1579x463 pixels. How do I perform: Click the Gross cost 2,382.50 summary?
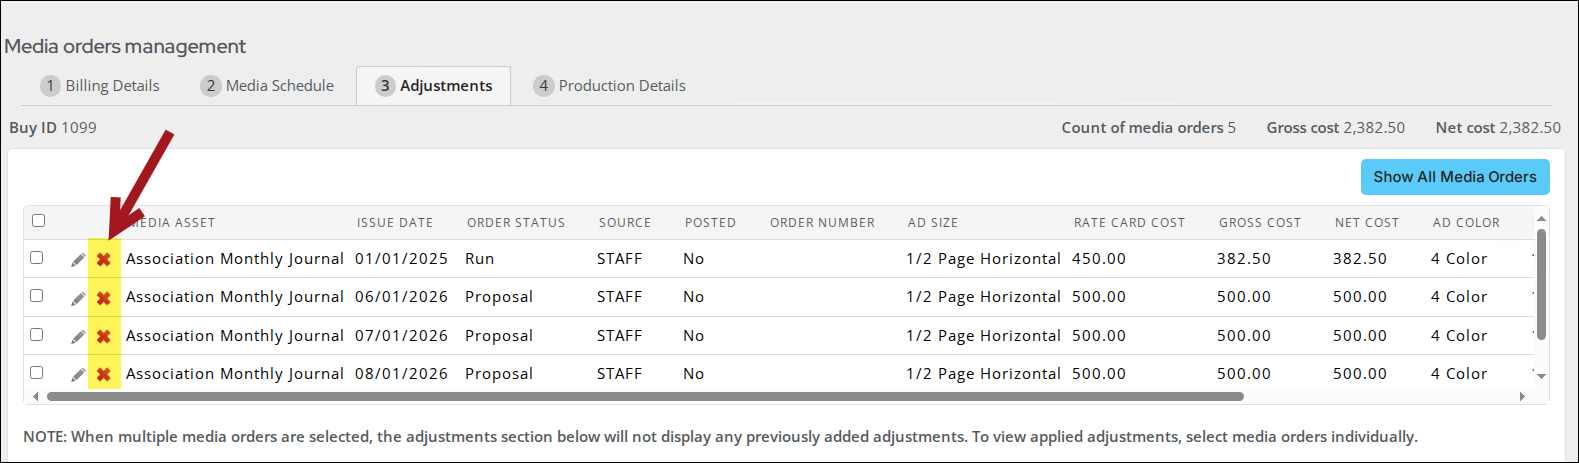click(x=1336, y=128)
